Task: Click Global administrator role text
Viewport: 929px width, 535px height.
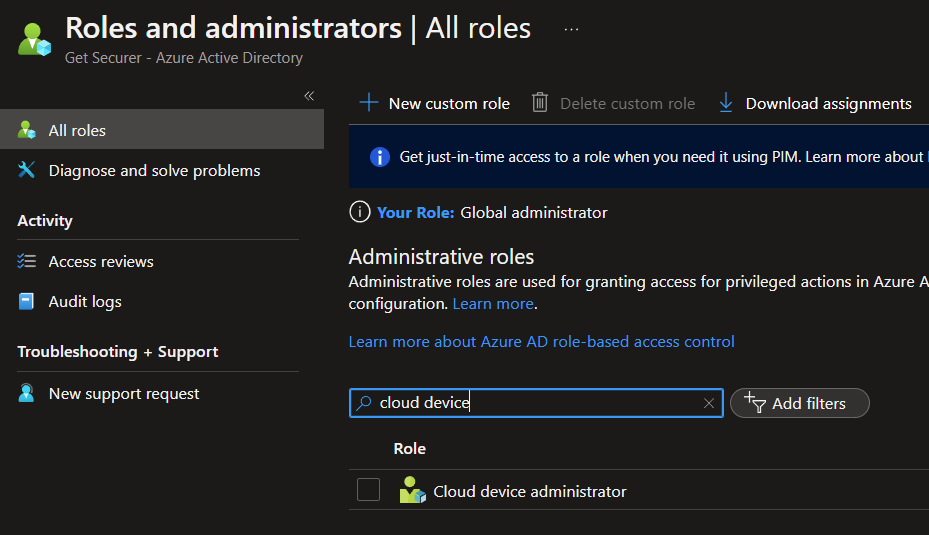Action: point(534,213)
